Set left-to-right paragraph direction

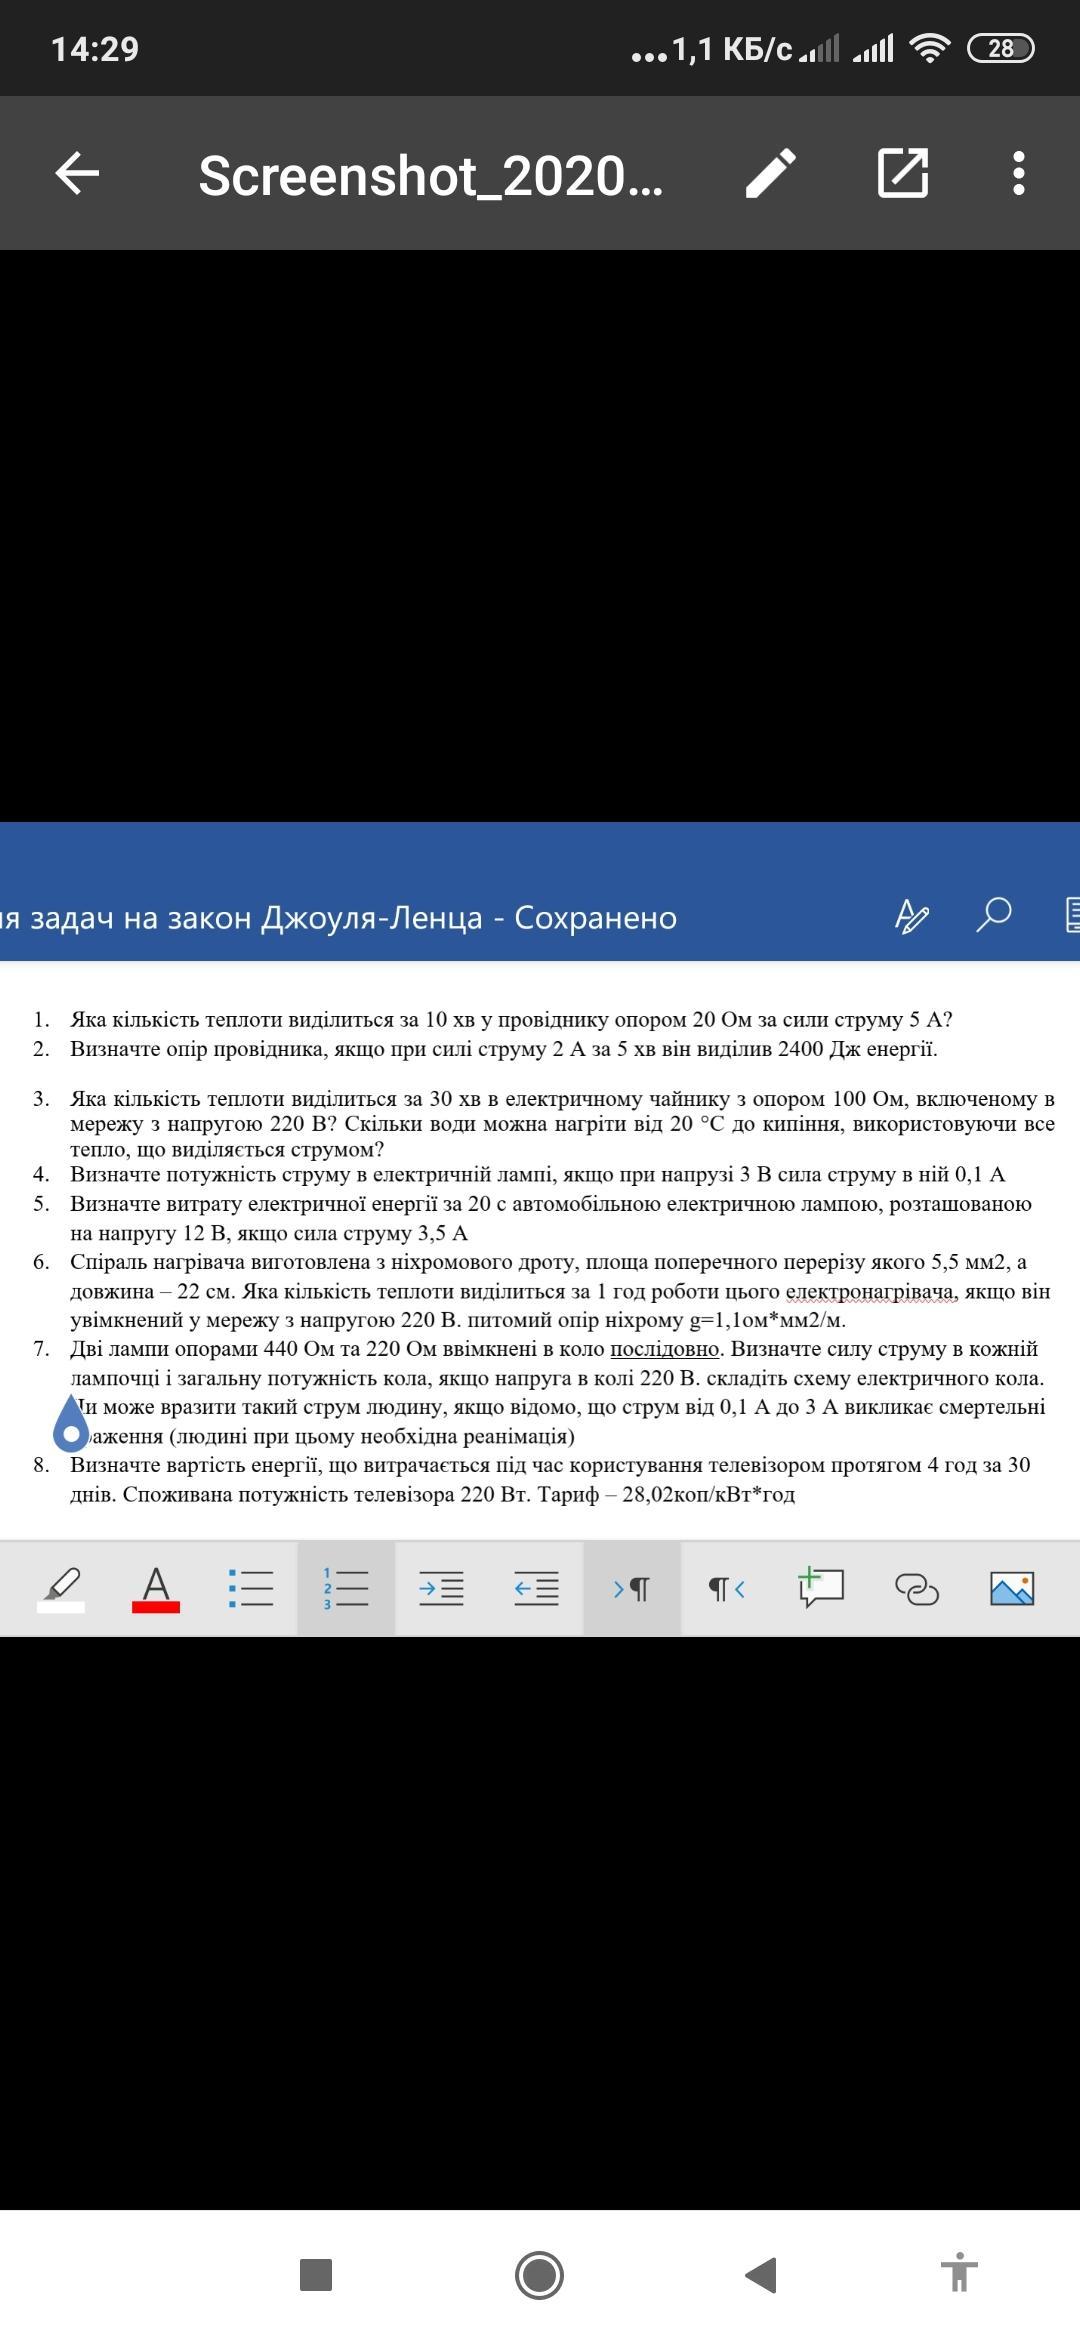click(631, 1588)
